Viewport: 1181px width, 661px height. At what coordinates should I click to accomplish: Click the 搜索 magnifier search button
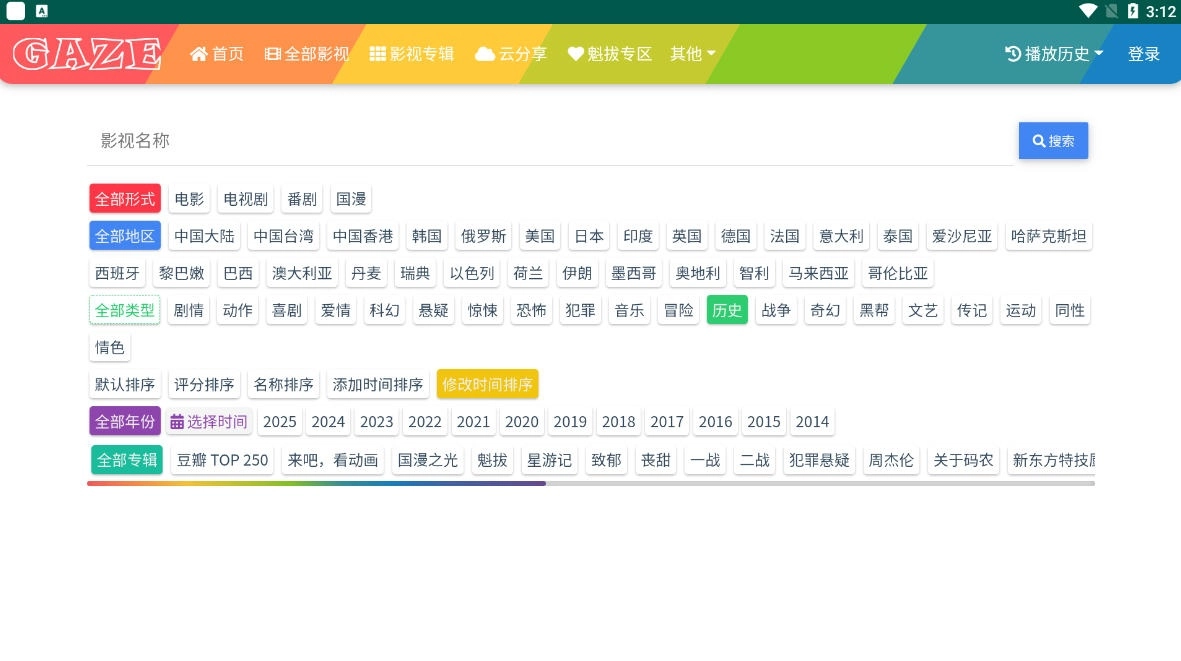click(x=1053, y=141)
